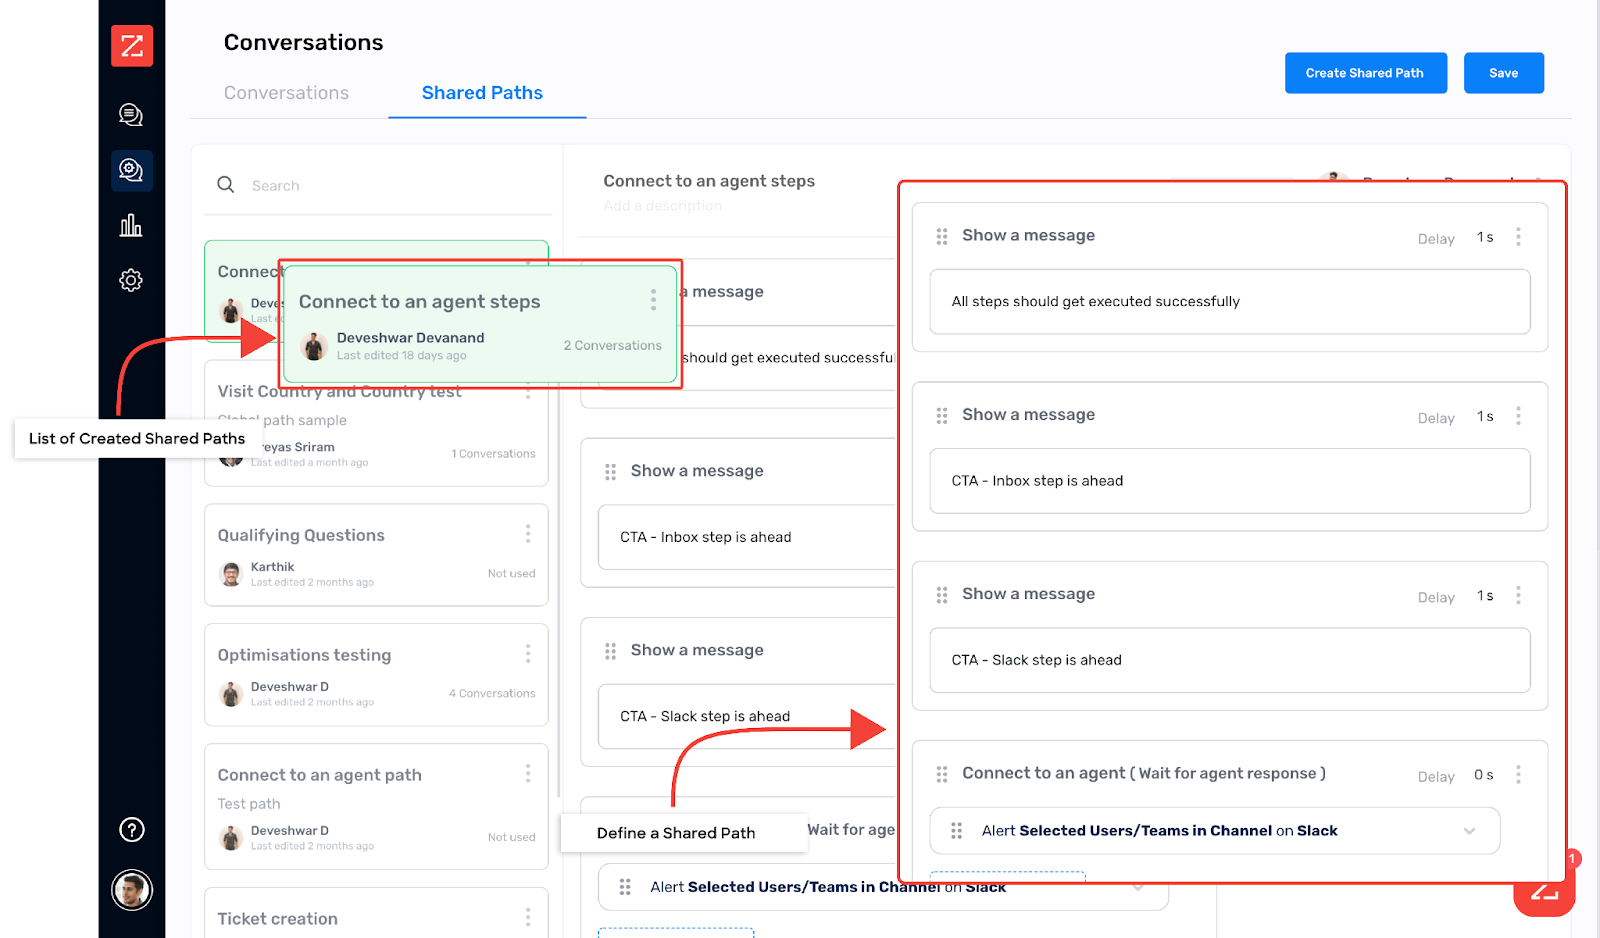1600x938 pixels.
Task: Open the Settings gear in sidebar
Action: [131, 280]
